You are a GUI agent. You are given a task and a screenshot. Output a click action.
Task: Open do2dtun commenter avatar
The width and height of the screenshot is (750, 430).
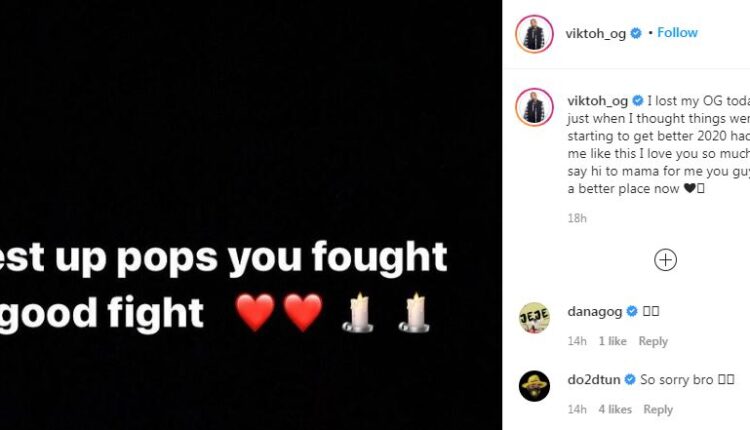click(x=534, y=386)
